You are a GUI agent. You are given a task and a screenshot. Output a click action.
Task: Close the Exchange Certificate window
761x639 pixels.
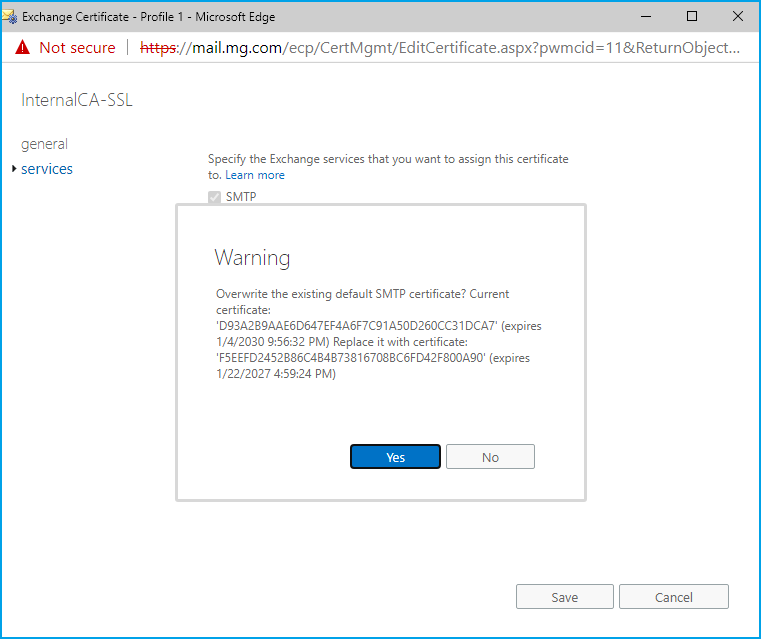737,16
